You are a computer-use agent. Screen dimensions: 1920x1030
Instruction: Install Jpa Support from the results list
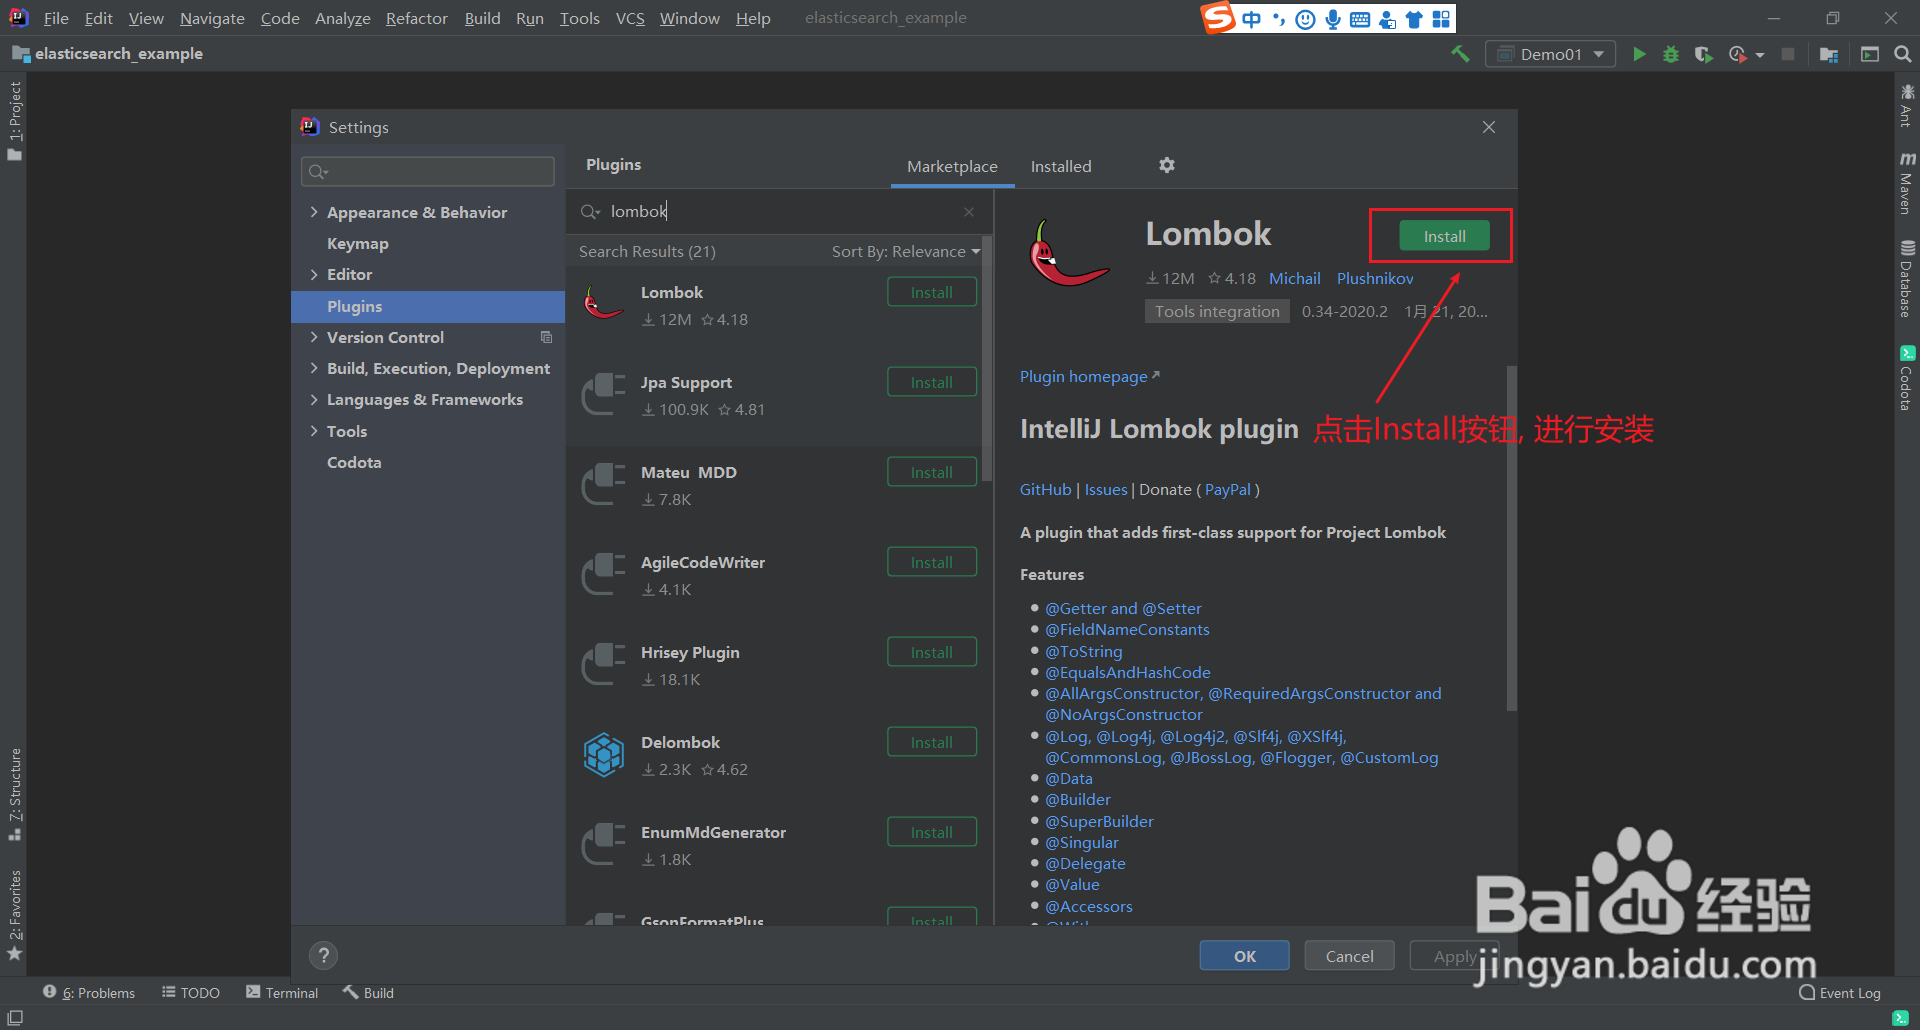pyautogui.click(x=931, y=382)
